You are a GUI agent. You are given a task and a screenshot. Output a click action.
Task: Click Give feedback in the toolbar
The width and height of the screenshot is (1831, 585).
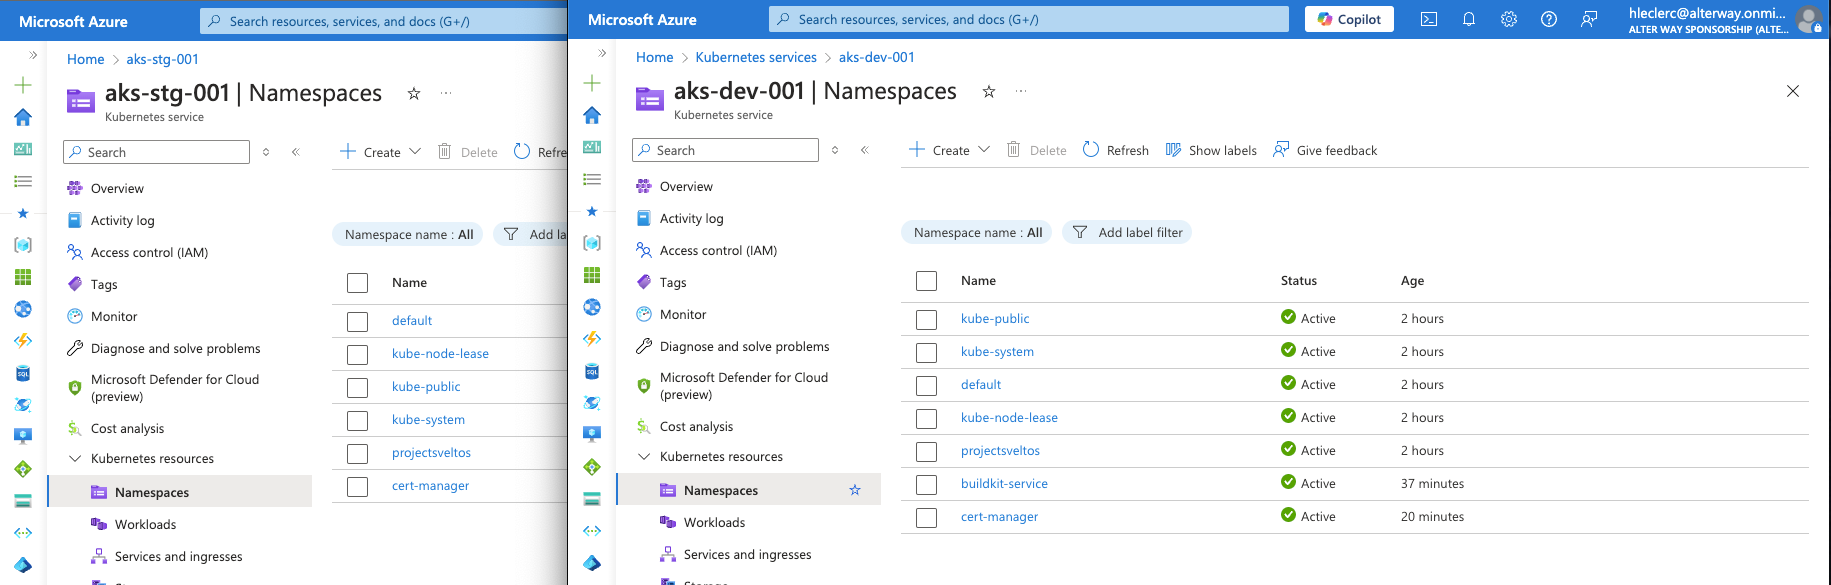point(1325,150)
